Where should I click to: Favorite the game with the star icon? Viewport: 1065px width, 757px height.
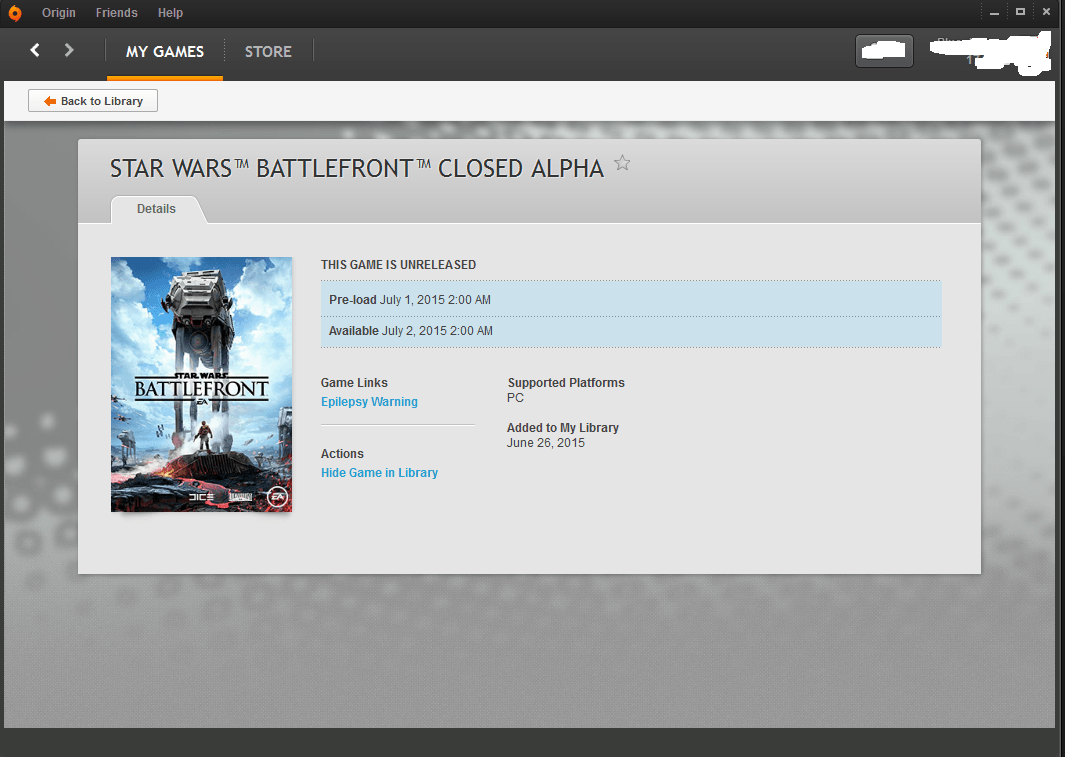(x=622, y=163)
